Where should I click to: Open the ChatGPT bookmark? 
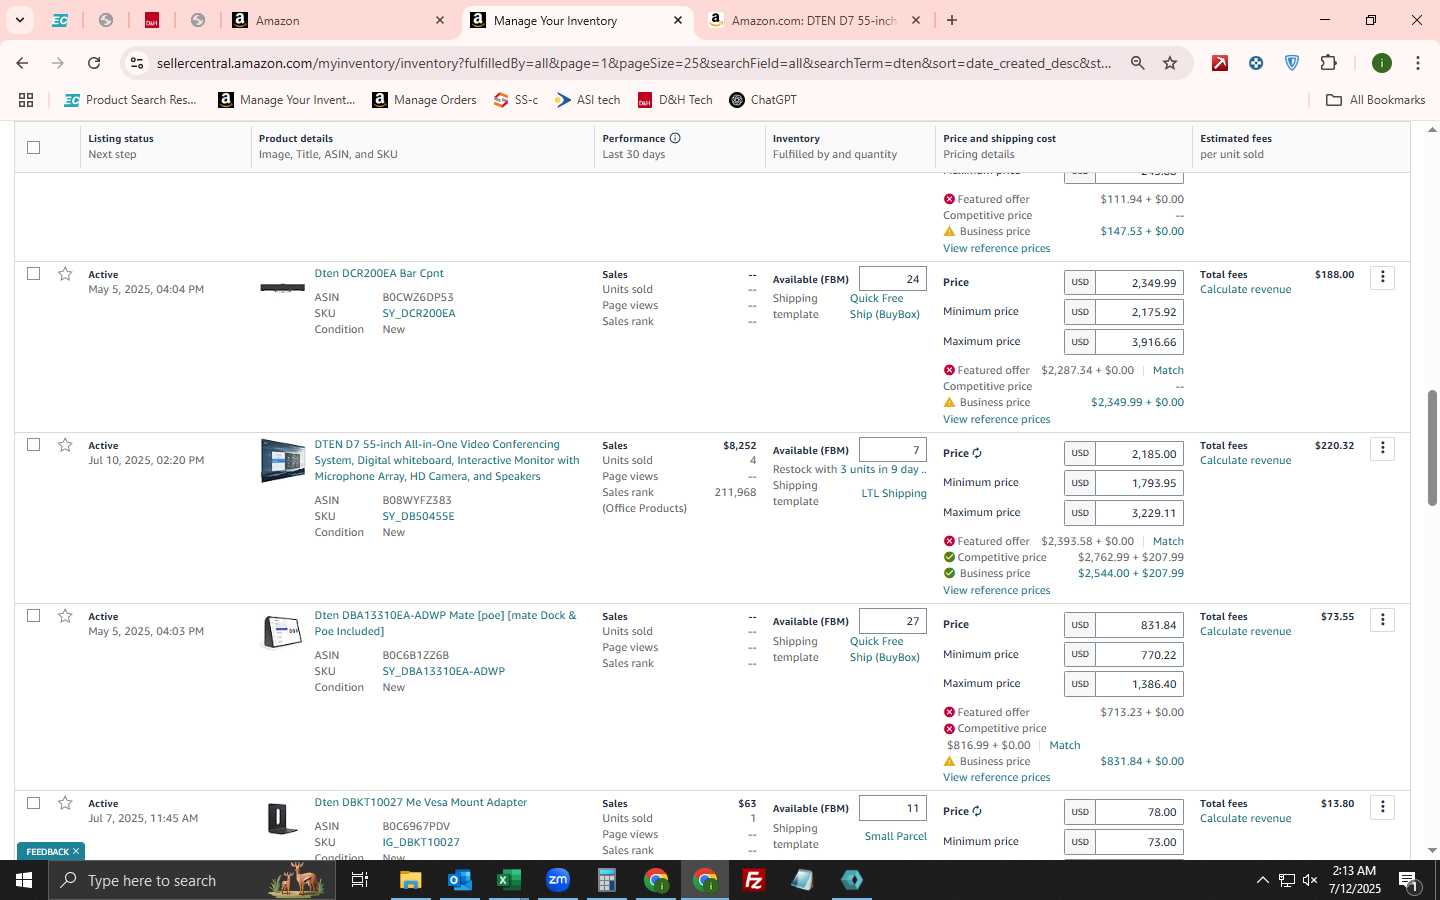(763, 100)
